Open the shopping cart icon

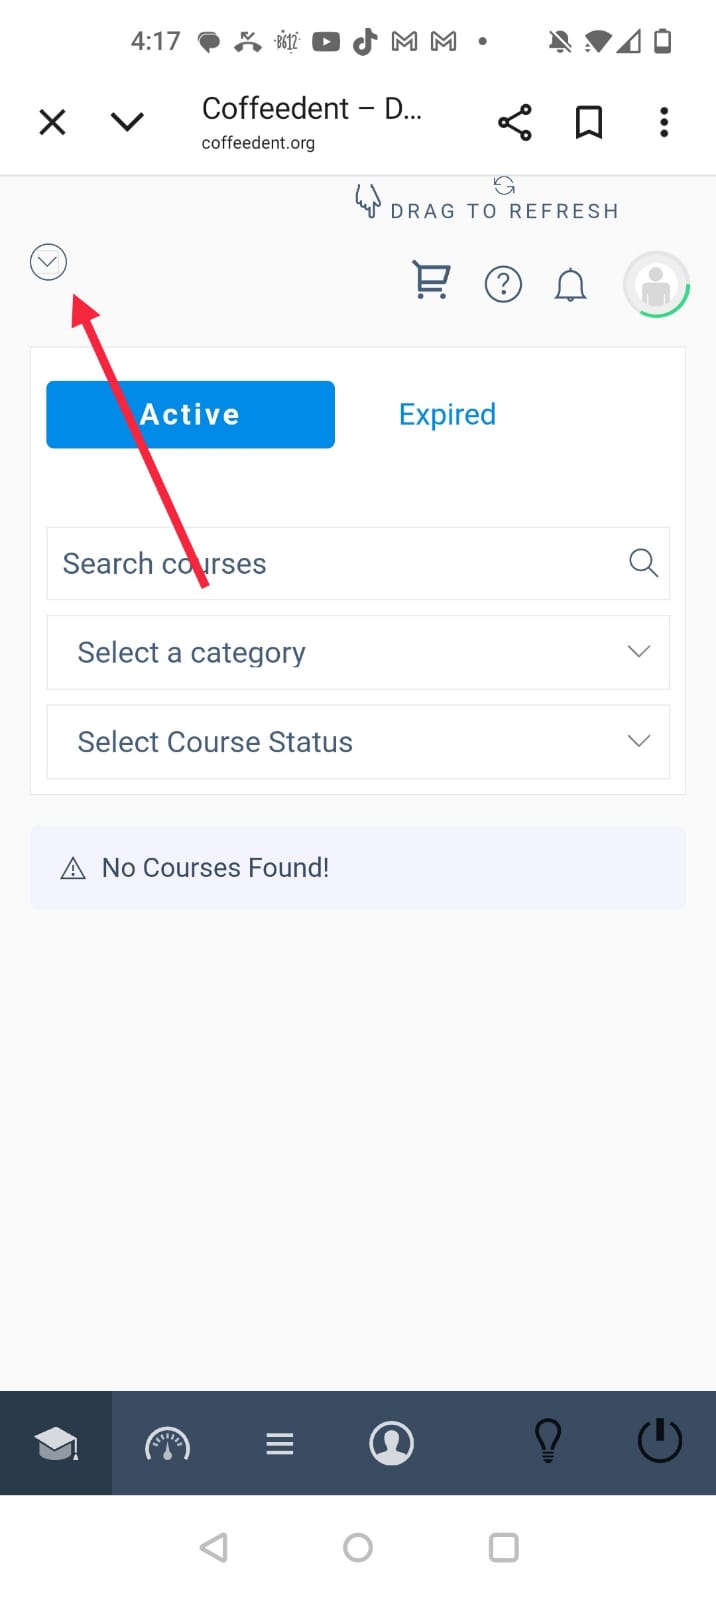[x=432, y=281]
